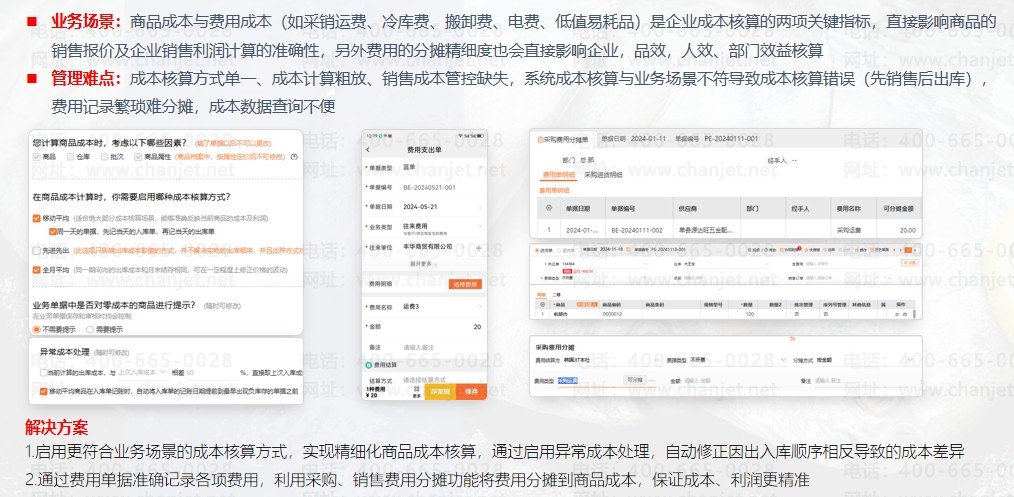Check the 仓库 cost factor checkbox
The image size is (1014, 497).
coord(70,156)
